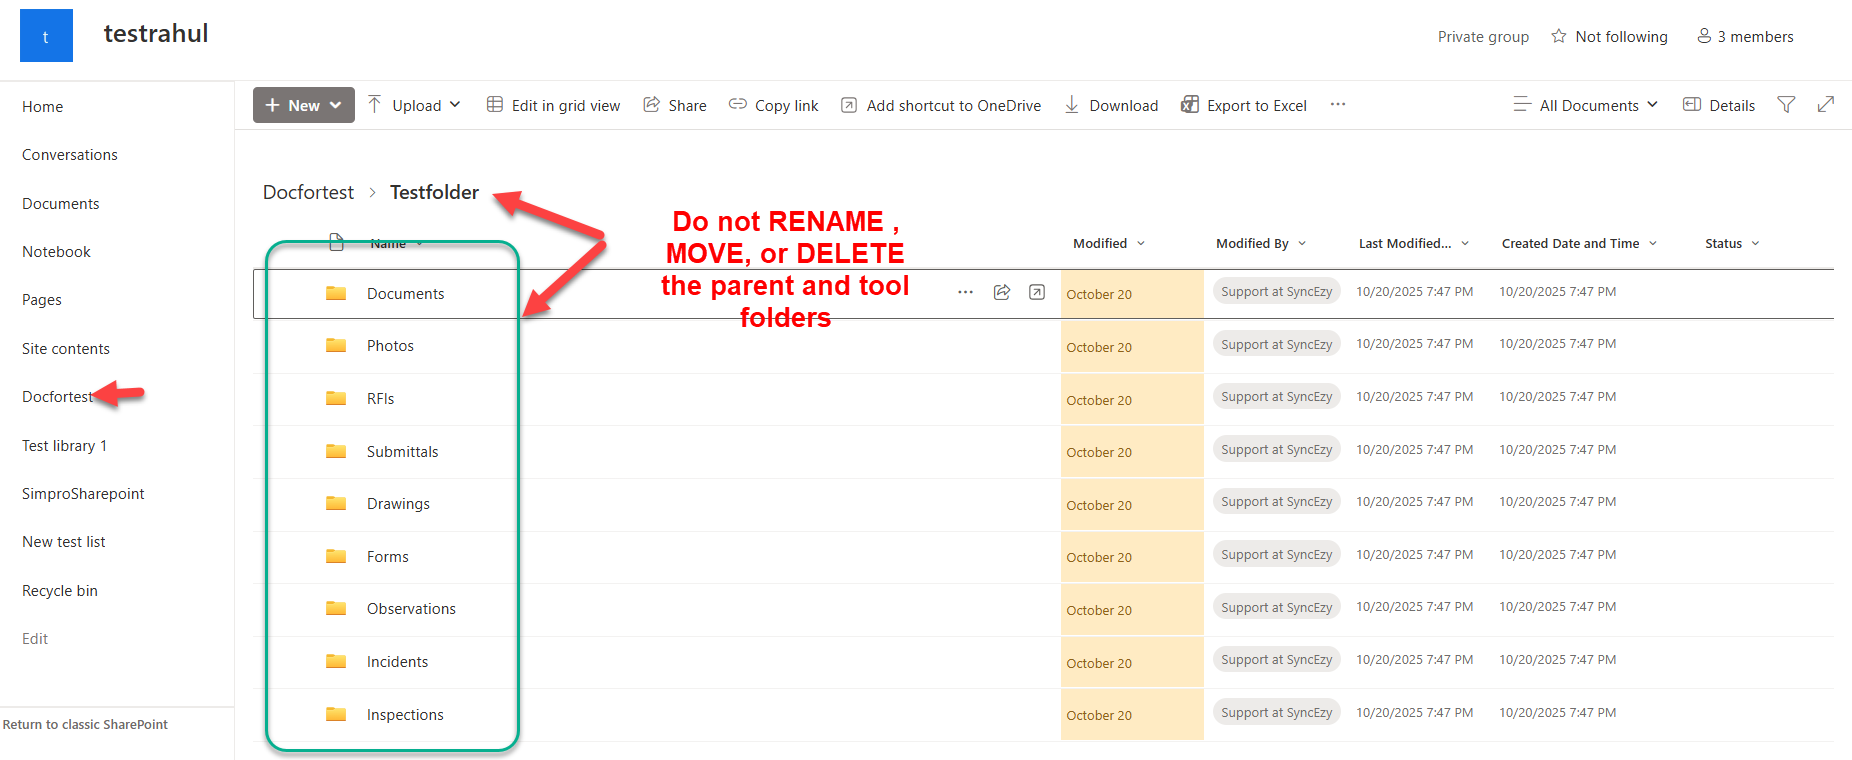Download the selected items
Screen dimensions: 1852x760
(1111, 105)
